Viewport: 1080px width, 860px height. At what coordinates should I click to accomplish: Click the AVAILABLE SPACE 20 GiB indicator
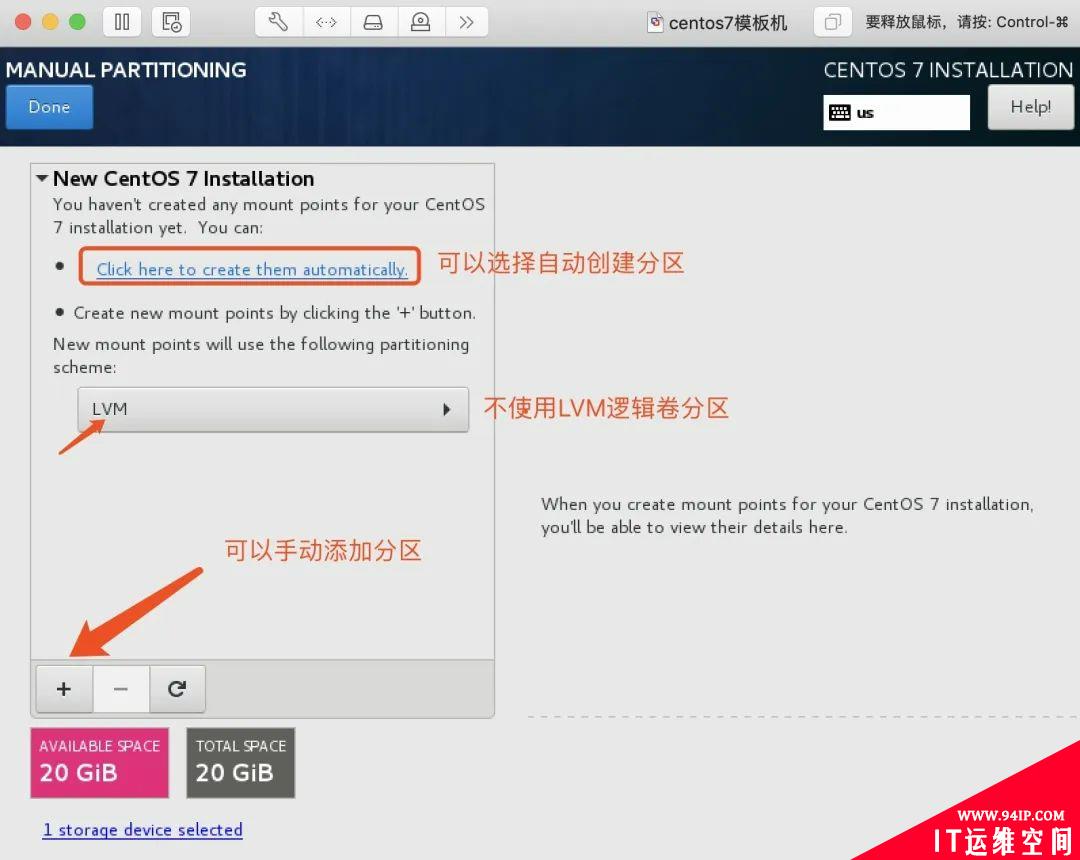coord(100,763)
